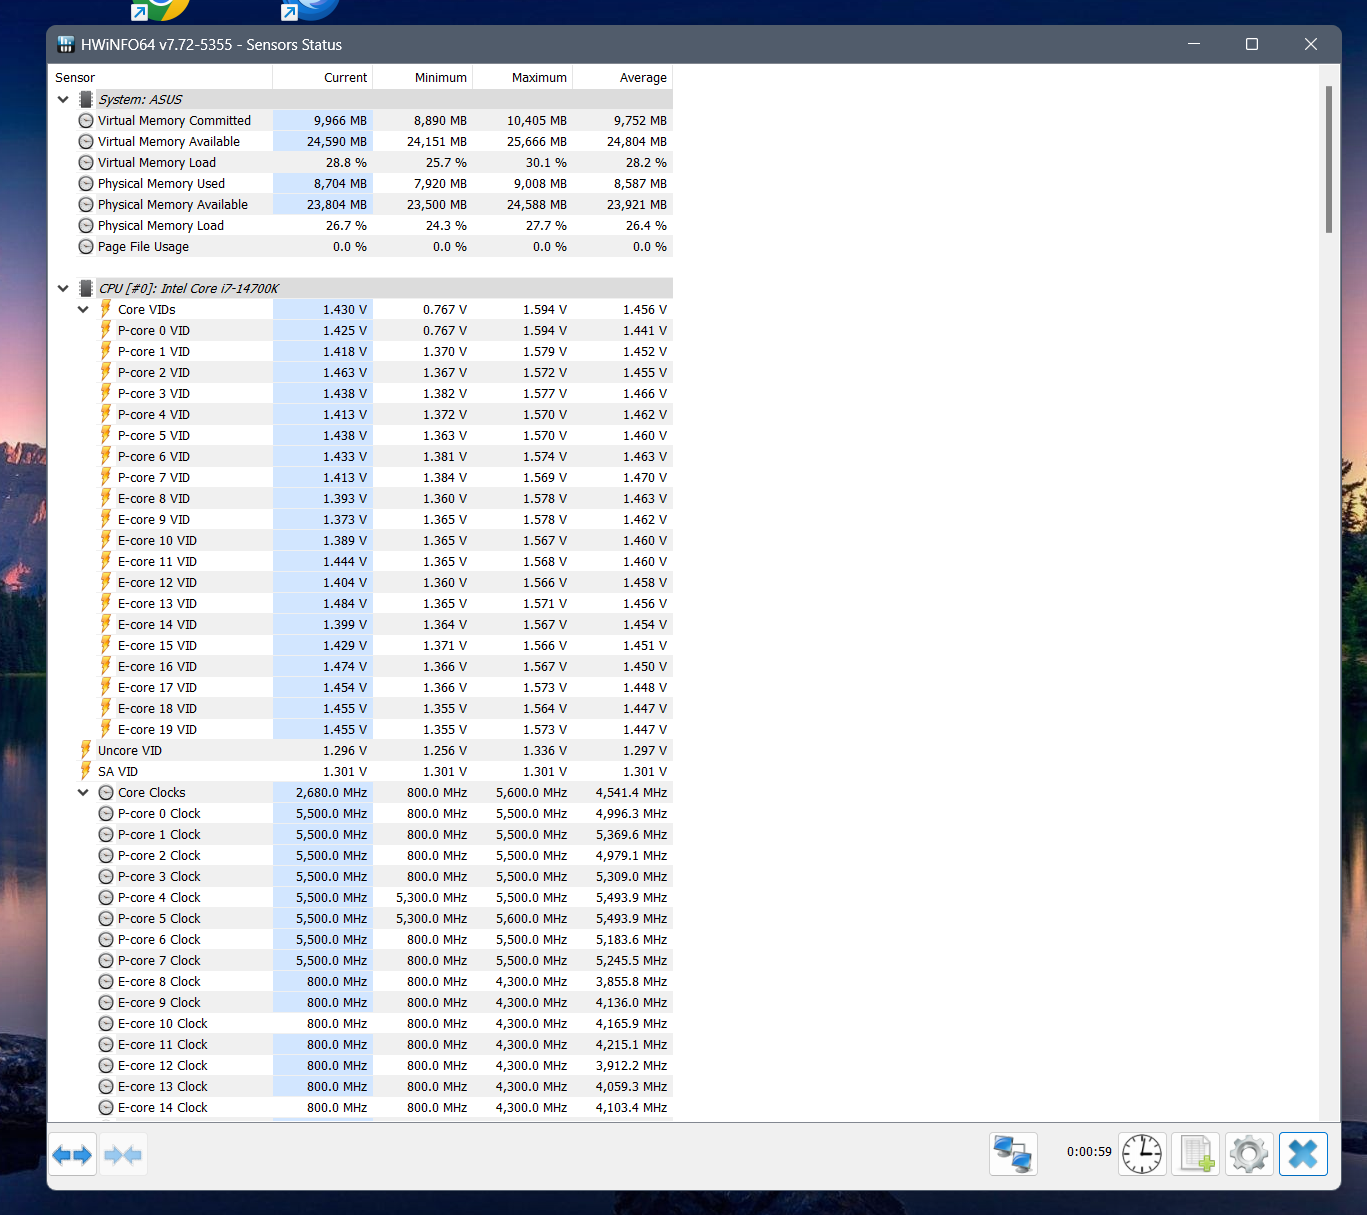Click the Virtual Memory Committed sensor icon

pyautogui.click(x=86, y=120)
